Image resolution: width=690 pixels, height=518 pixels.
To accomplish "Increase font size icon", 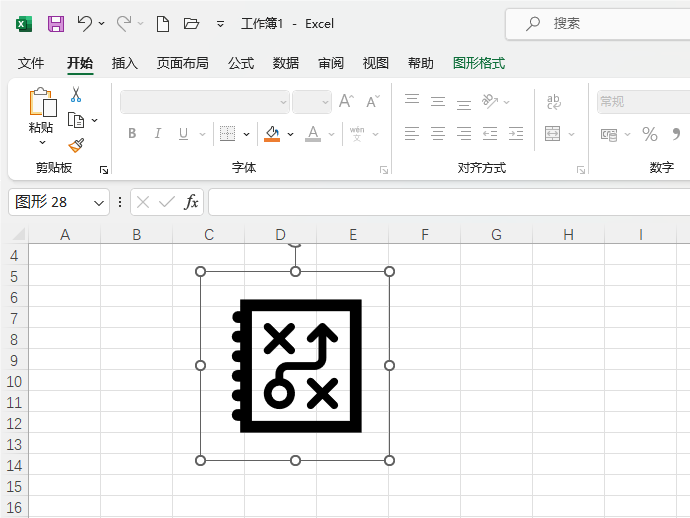I will [346, 102].
